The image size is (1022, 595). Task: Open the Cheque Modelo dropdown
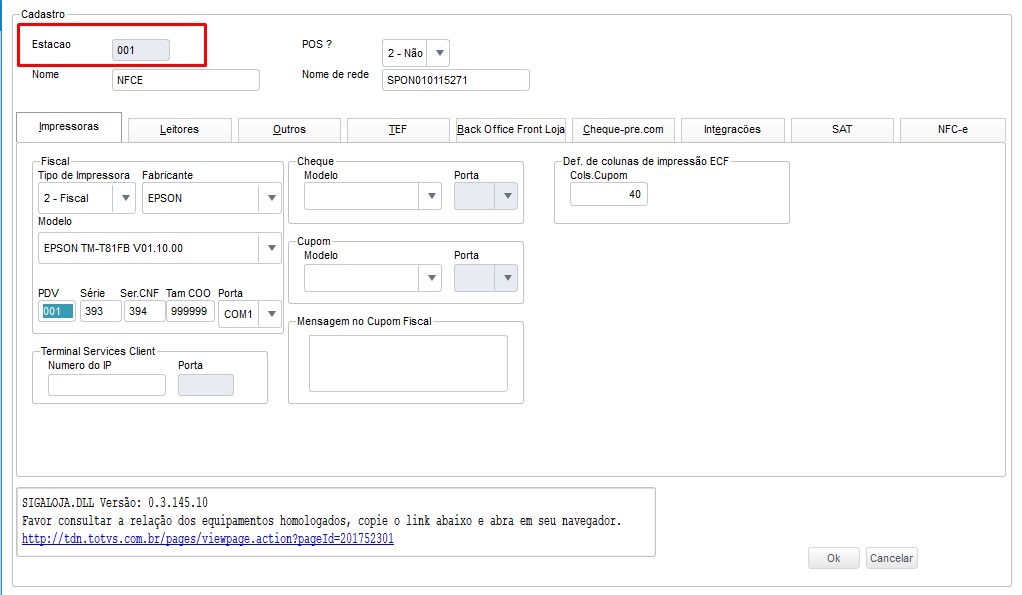pos(432,196)
